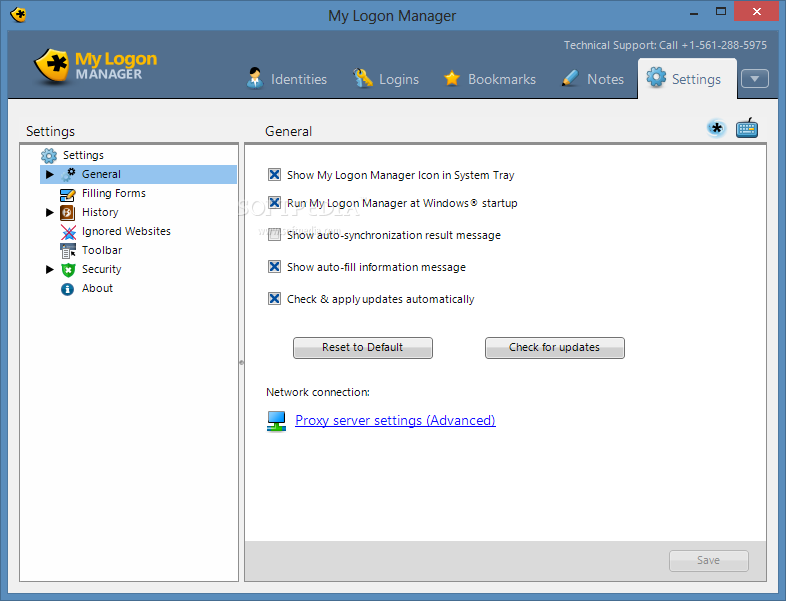Click Check for updates button
786x601 pixels.
pyautogui.click(x=555, y=347)
